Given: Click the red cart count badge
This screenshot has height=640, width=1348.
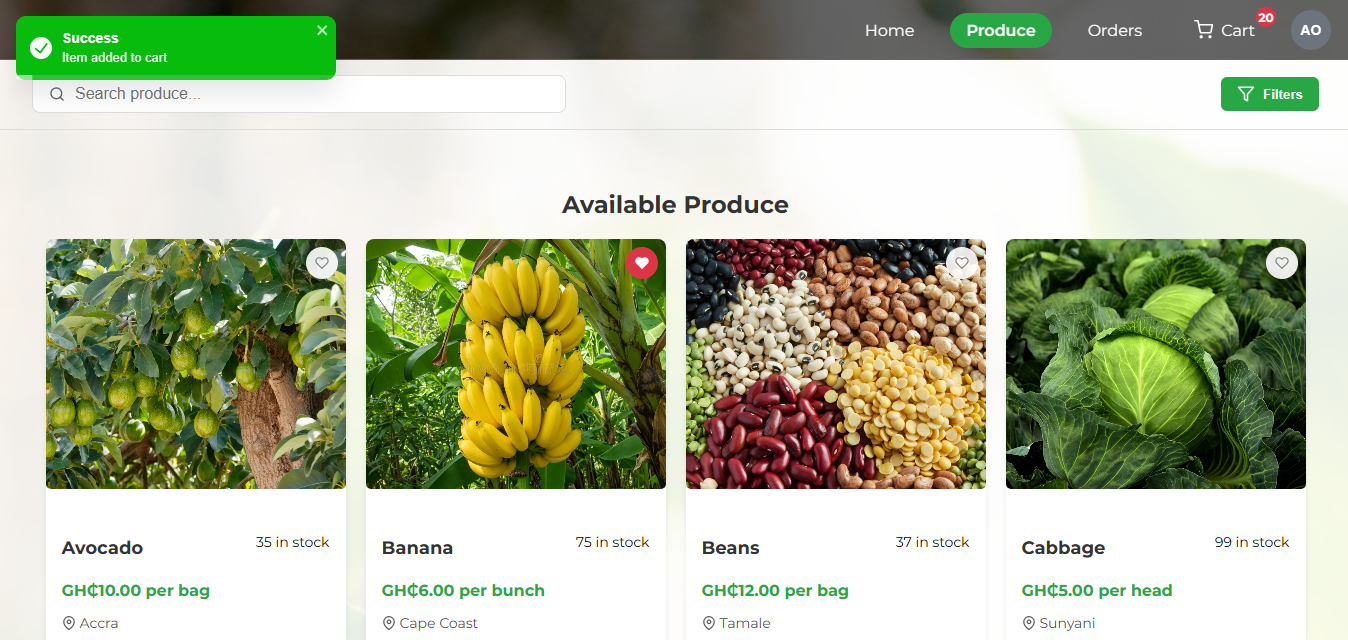Looking at the screenshot, I should tap(1266, 18).
